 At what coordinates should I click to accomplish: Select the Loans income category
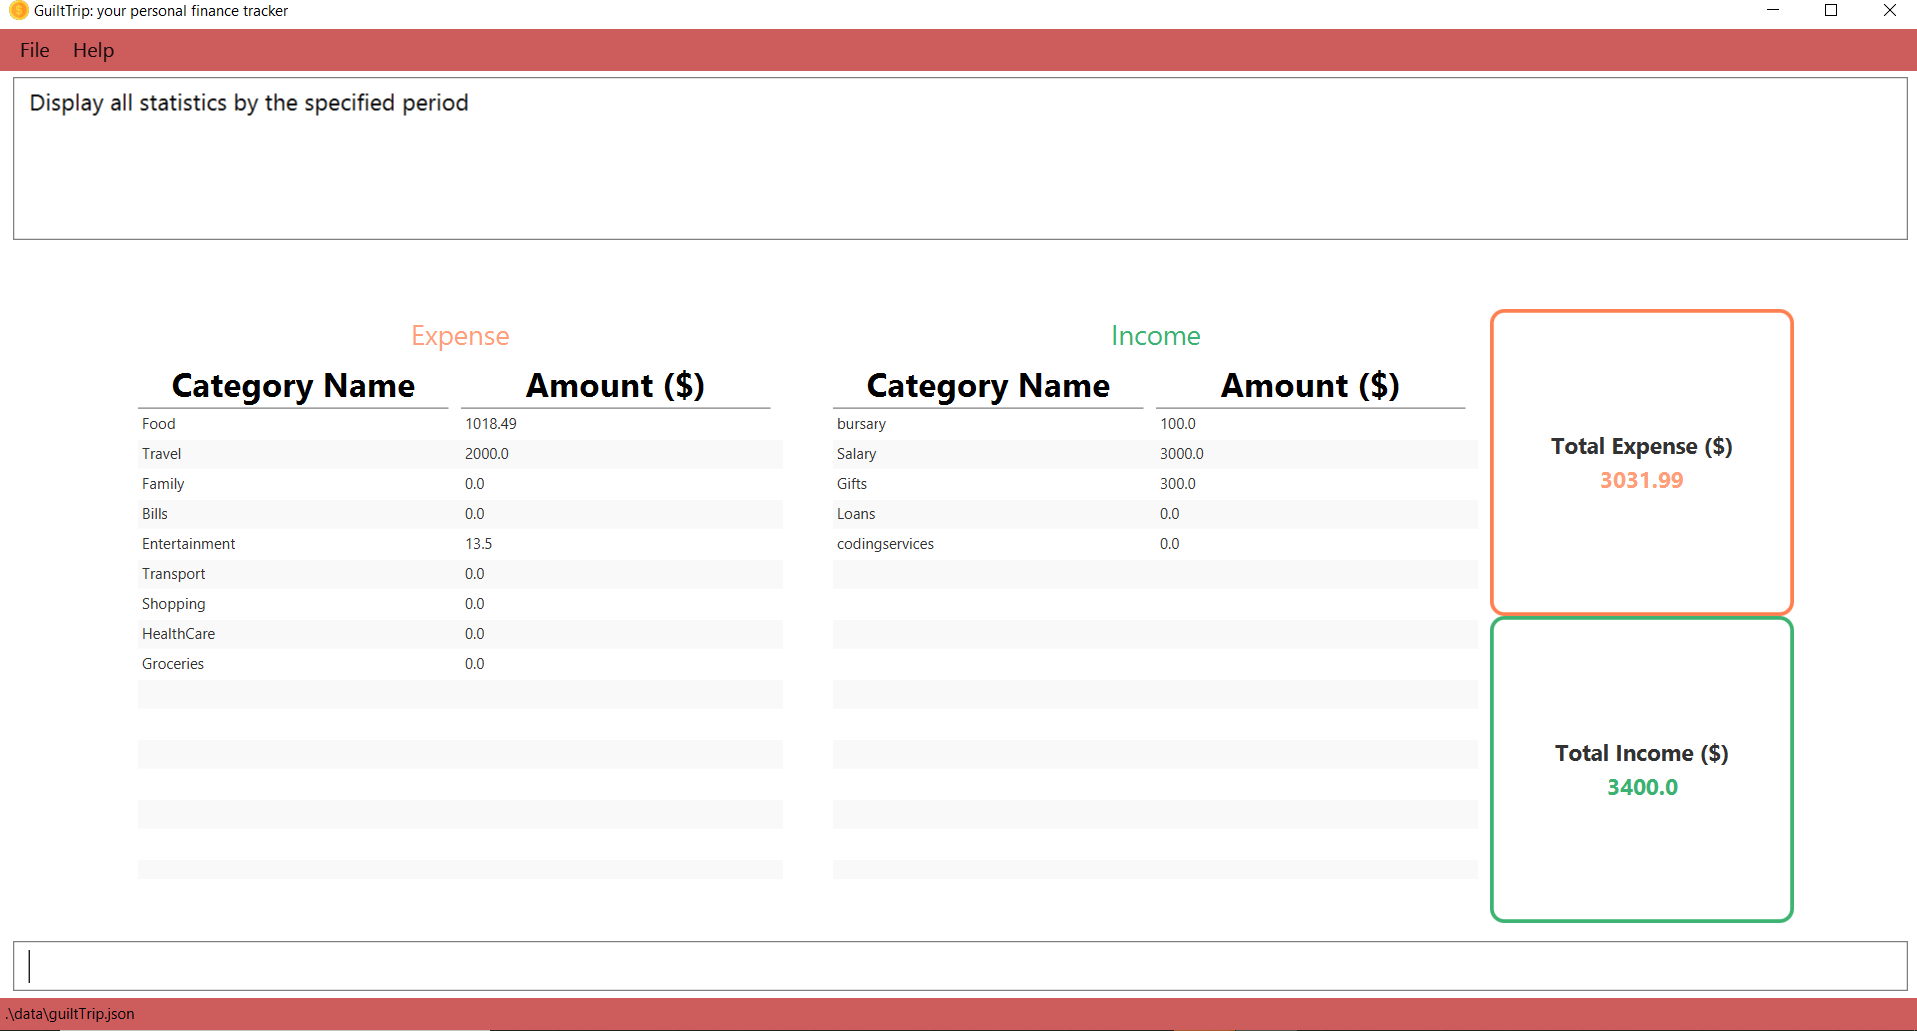[x=856, y=514]
